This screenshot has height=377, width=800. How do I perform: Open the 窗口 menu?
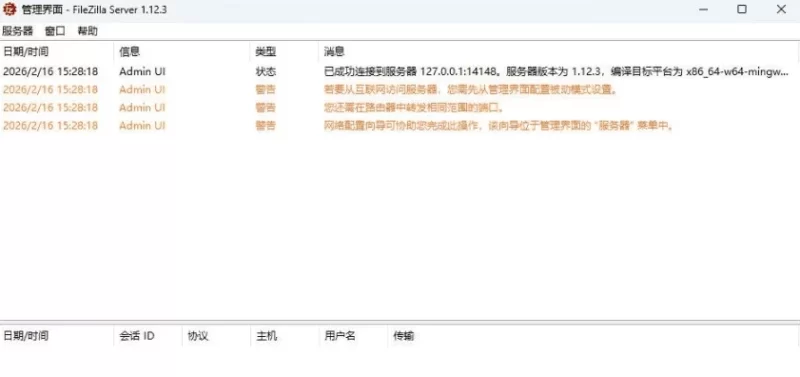(x=55, y=31)
